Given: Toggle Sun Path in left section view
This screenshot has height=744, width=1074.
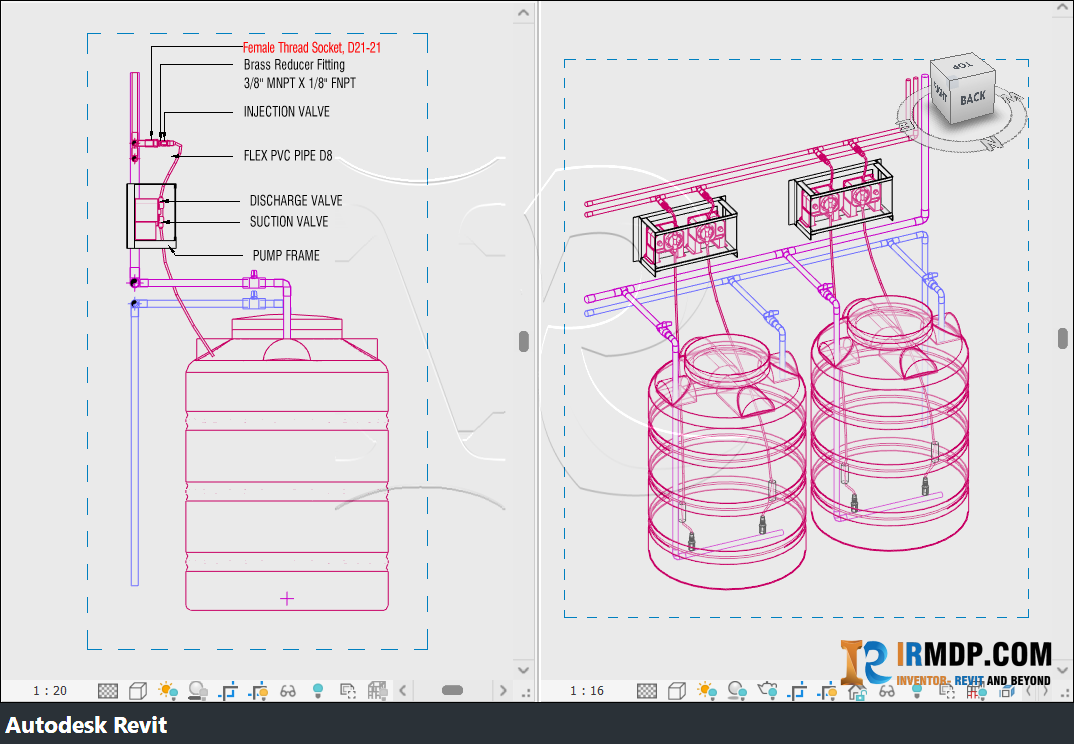Looking at the screenshot, I should 168,691.
